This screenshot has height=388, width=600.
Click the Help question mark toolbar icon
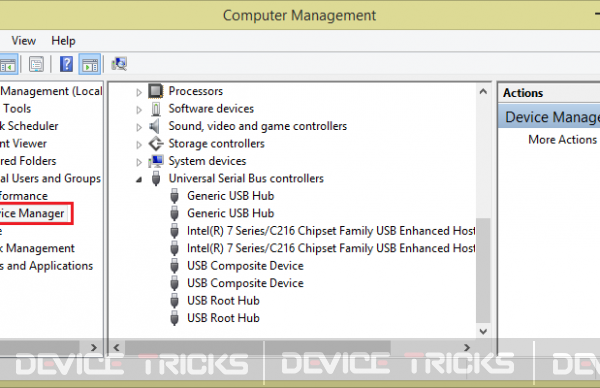click(66, 64)
